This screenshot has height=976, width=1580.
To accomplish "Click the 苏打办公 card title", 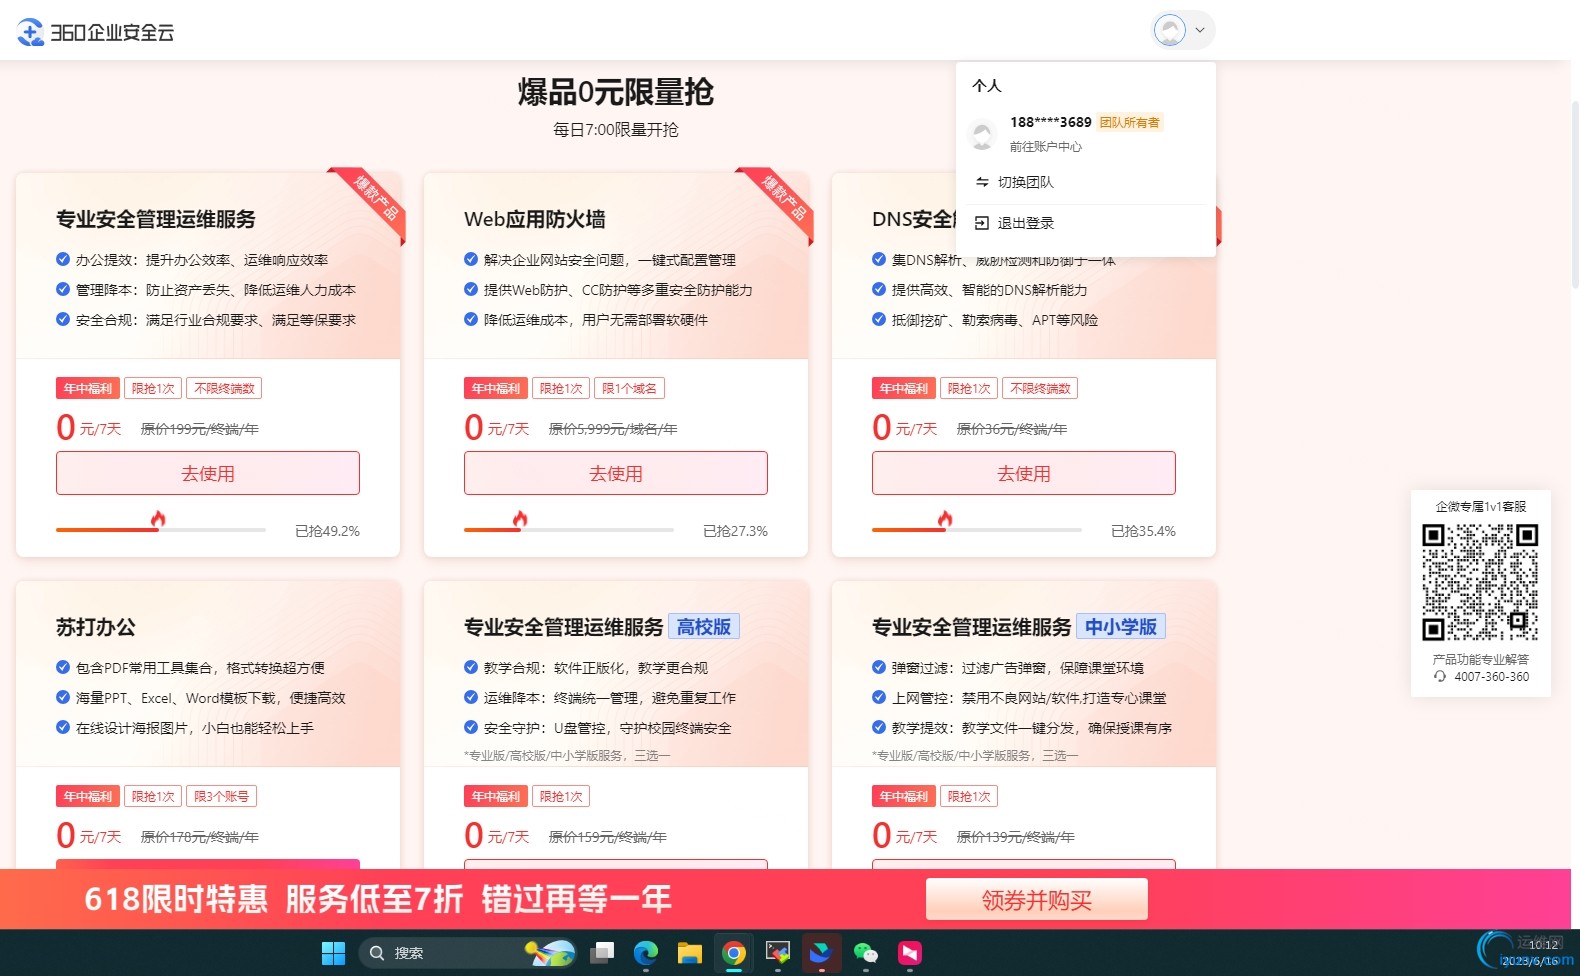I will (x=96, y=627).
